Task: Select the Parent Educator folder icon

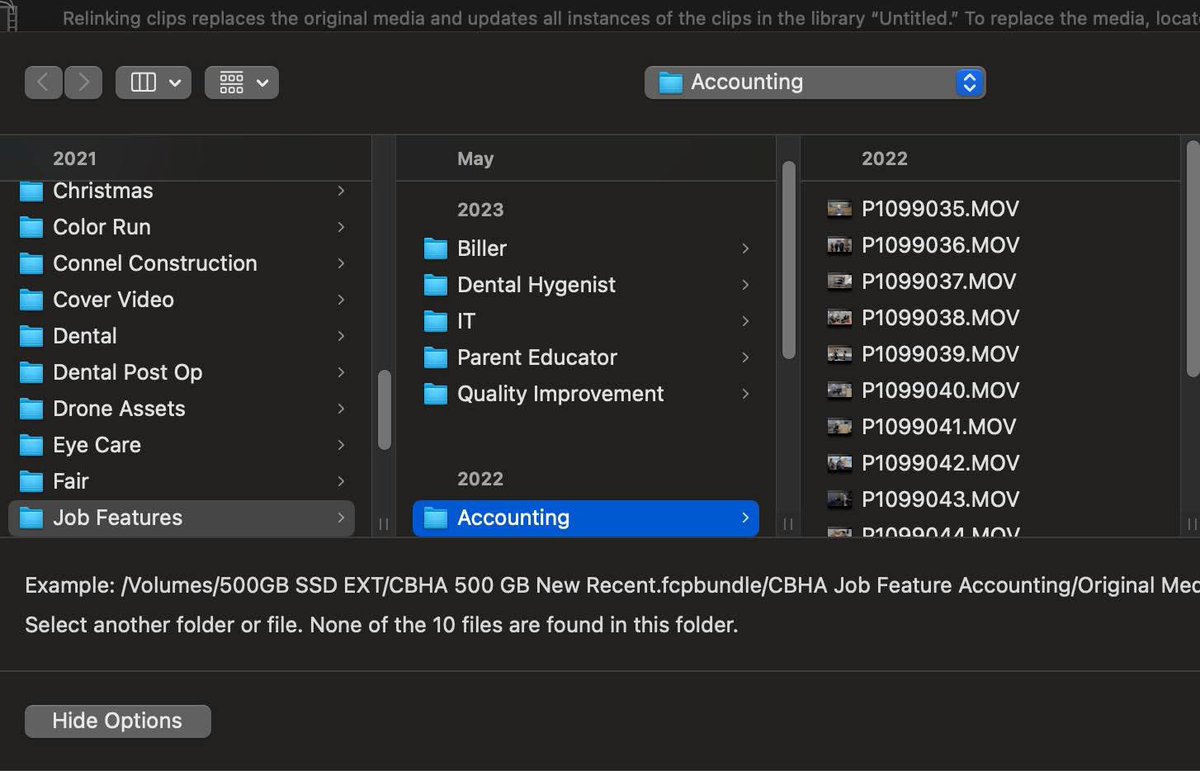Action: [x=436, y=358]
